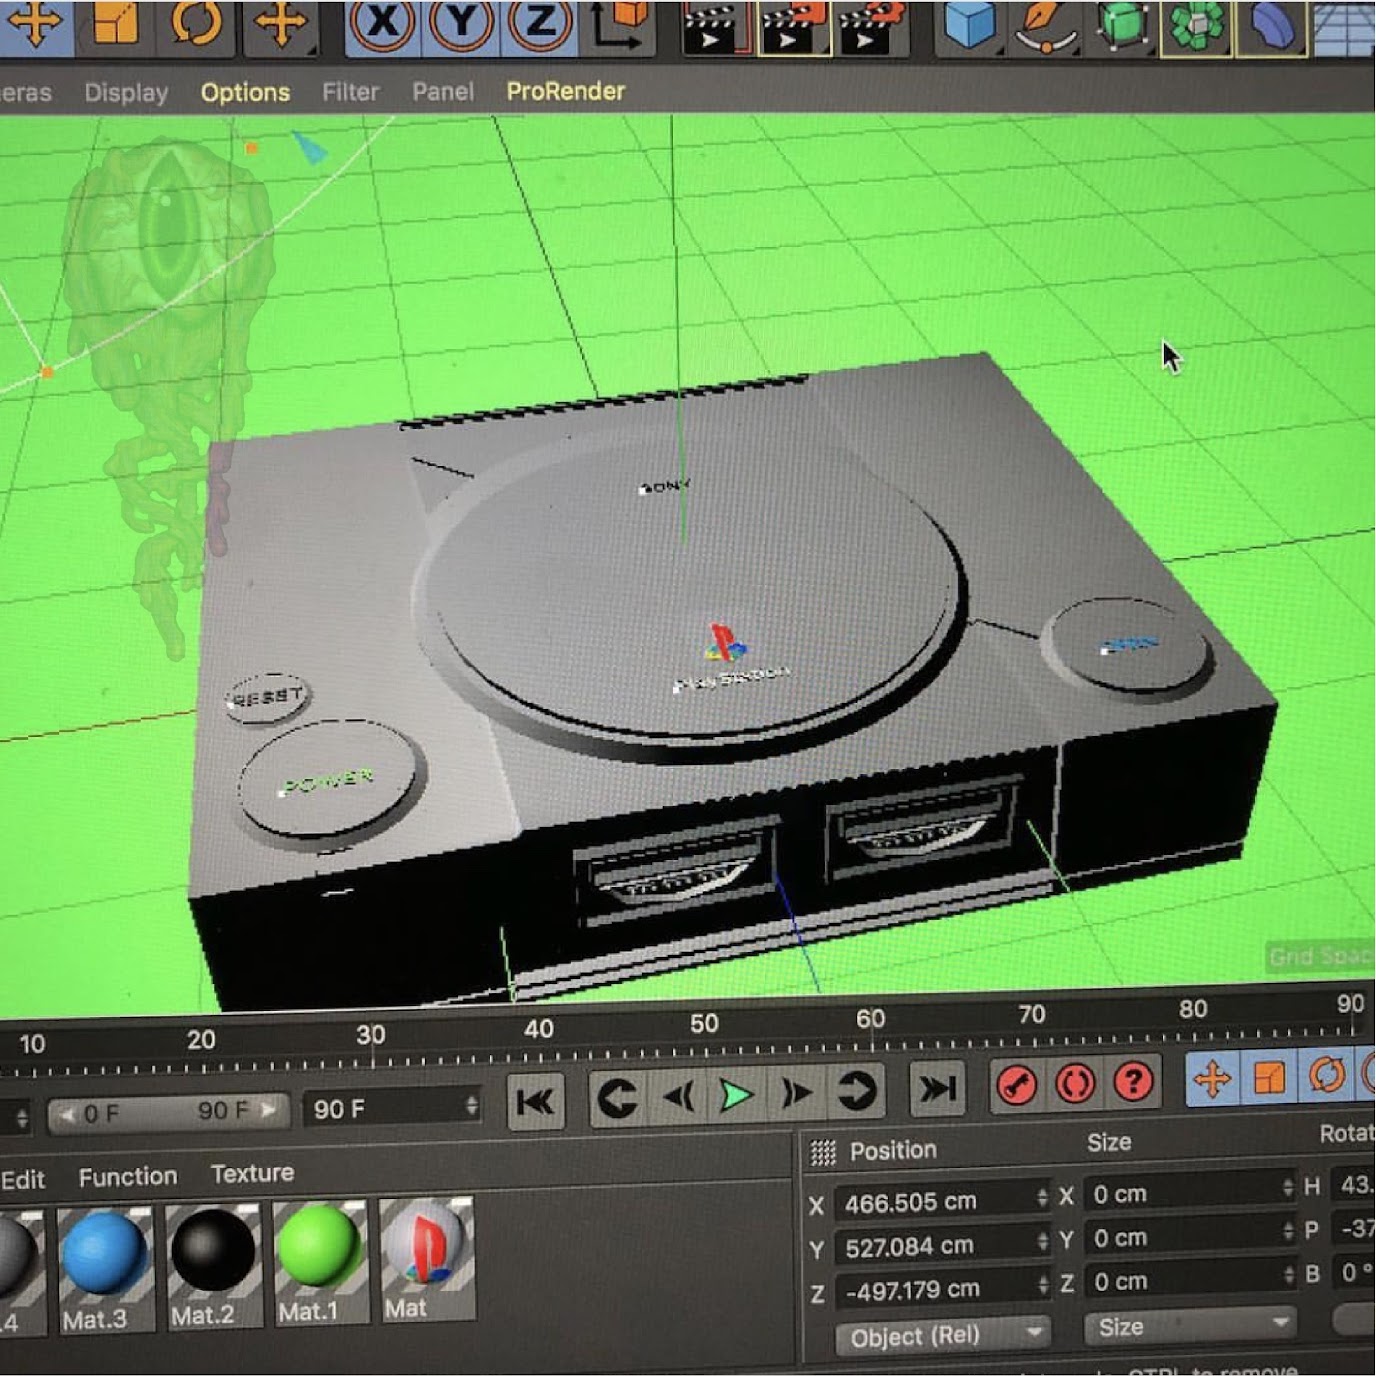Open the Options viewport menu
This screenshot has width=1376, height=1376.
pos(245,93)
